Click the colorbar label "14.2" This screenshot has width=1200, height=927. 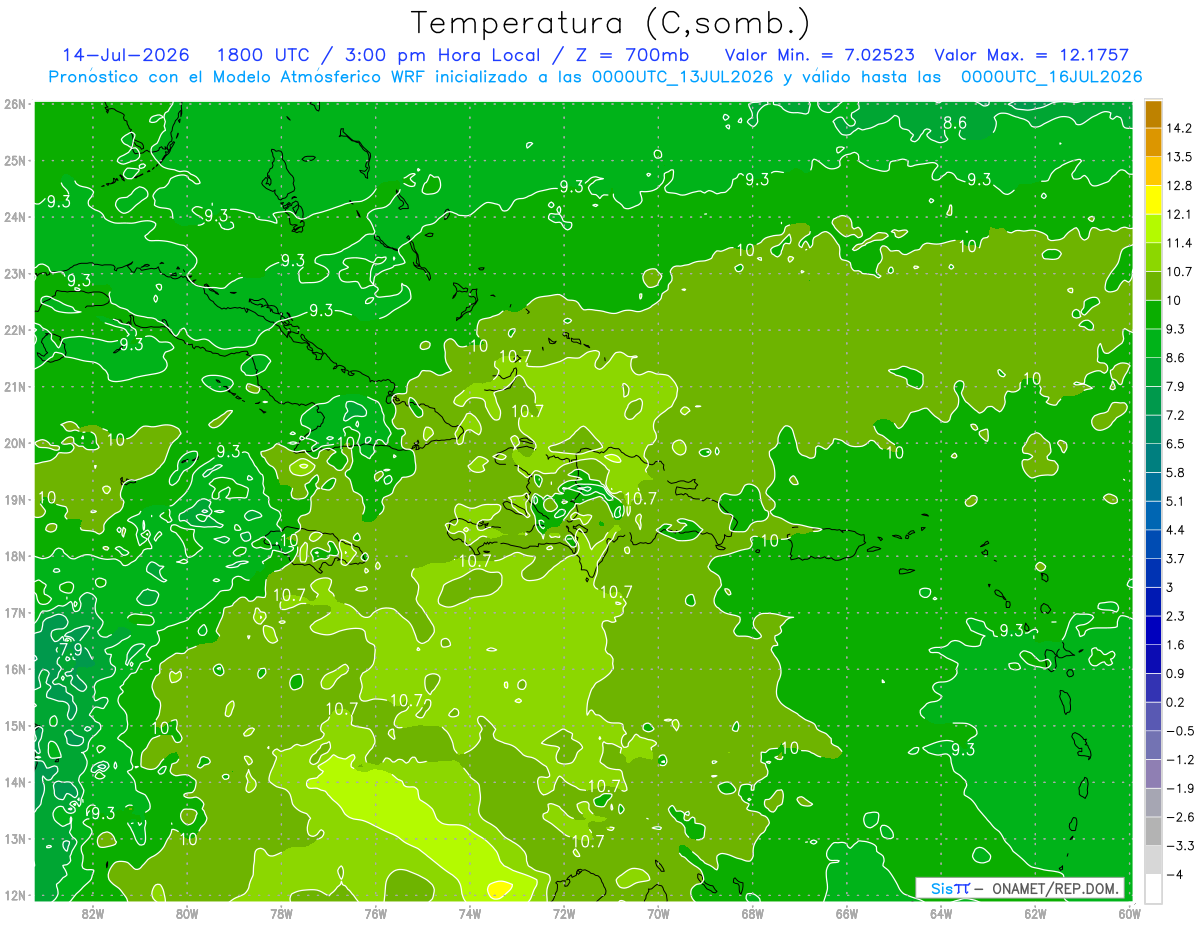pos(1179,128)
